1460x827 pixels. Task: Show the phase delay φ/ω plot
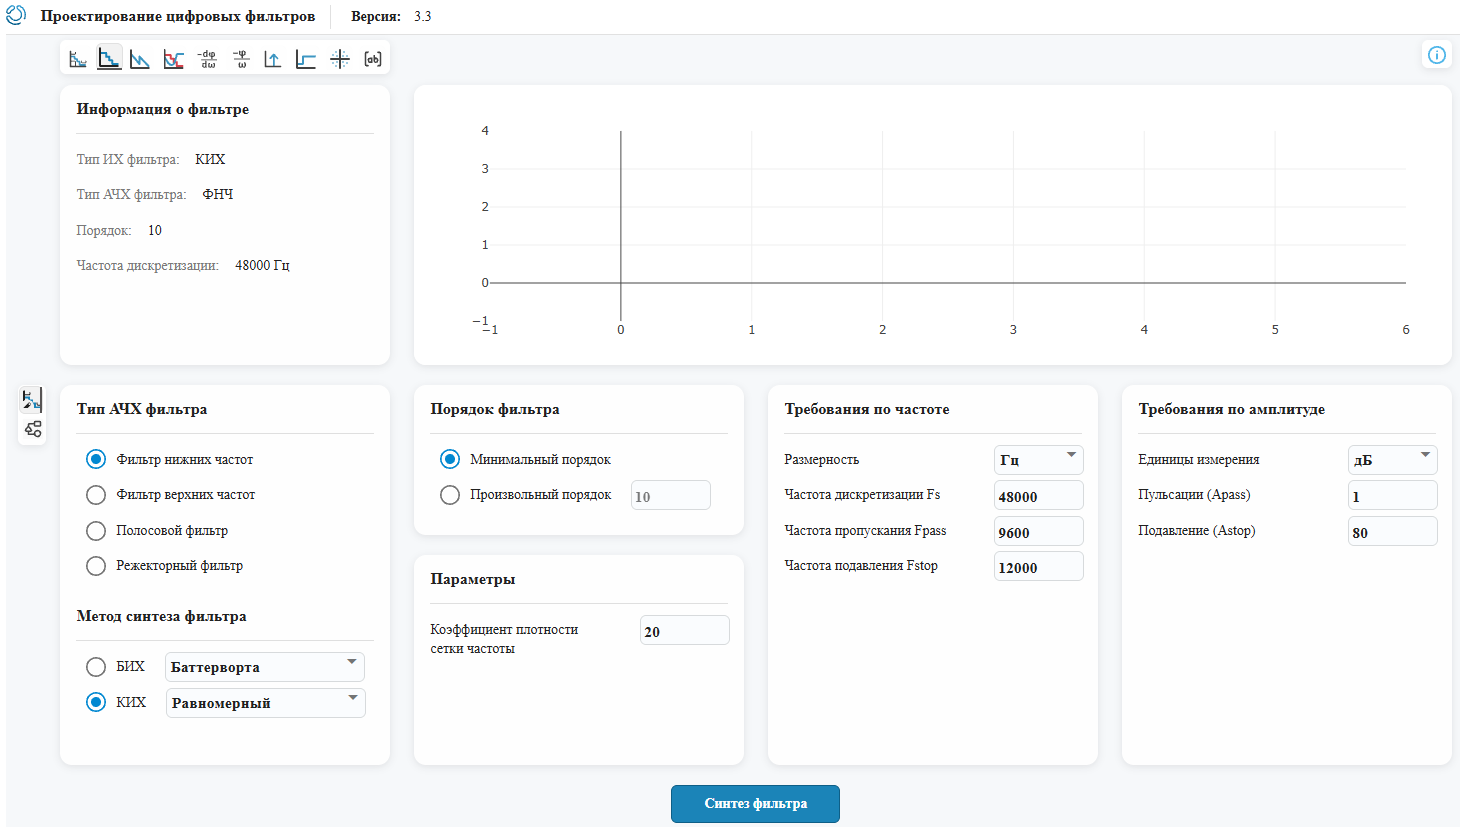(x=241, y=59)
